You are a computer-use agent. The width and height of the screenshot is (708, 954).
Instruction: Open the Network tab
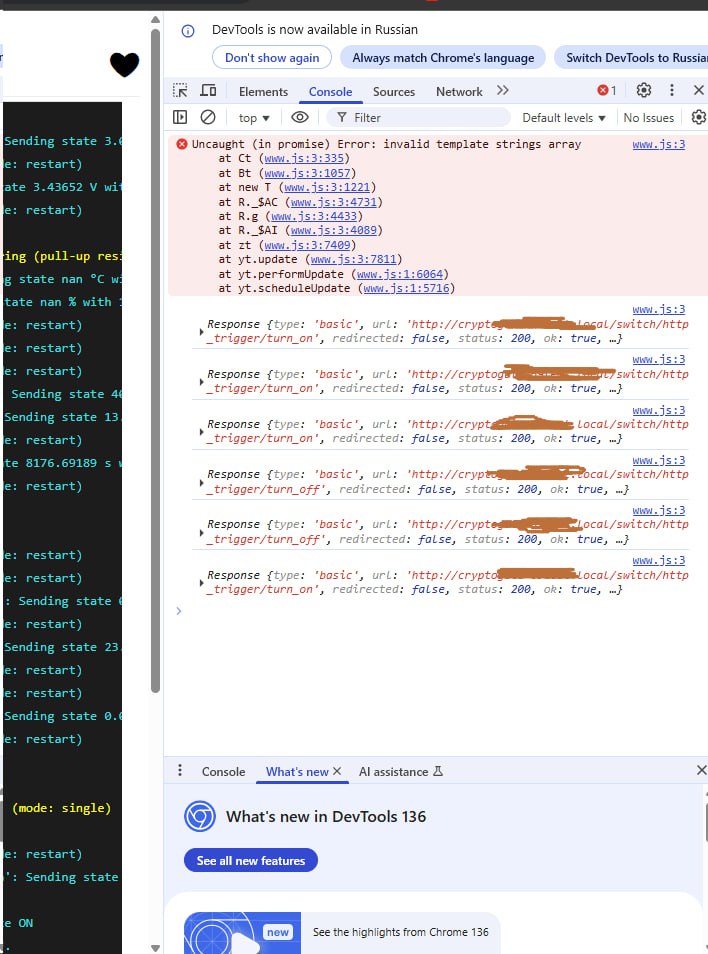tap(459, 92)
